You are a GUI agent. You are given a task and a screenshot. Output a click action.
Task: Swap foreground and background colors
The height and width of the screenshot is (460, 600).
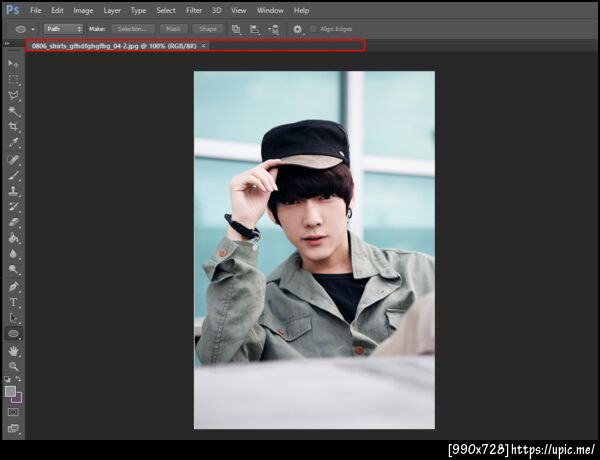click(18, 379)
